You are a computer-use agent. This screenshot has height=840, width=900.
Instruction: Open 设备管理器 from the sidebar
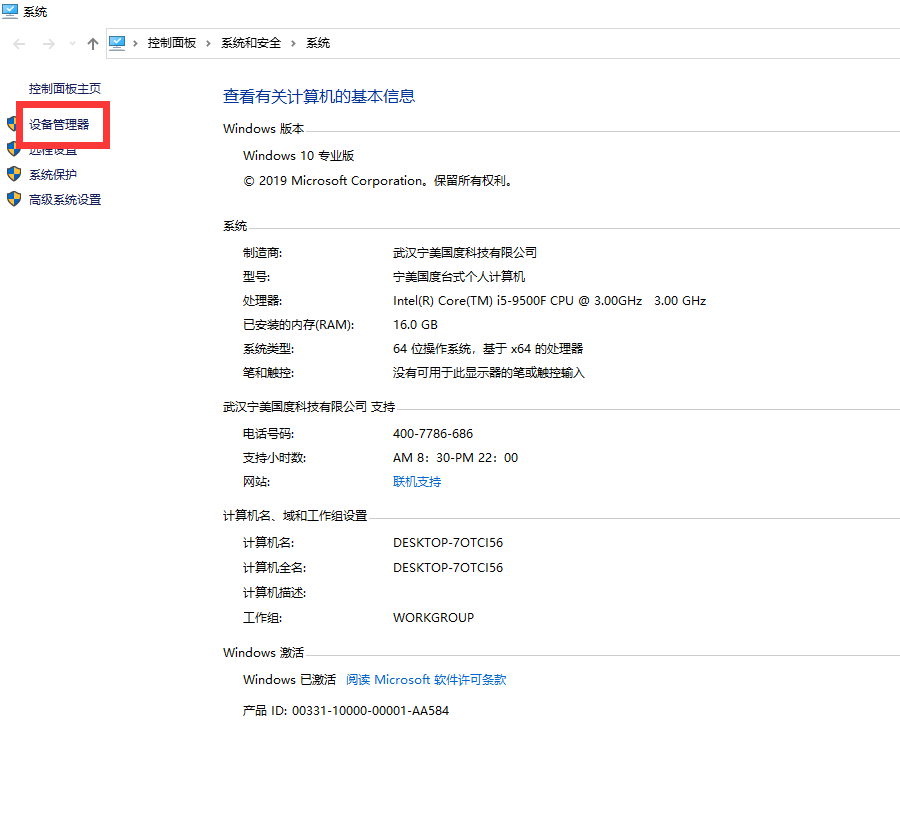59,125
